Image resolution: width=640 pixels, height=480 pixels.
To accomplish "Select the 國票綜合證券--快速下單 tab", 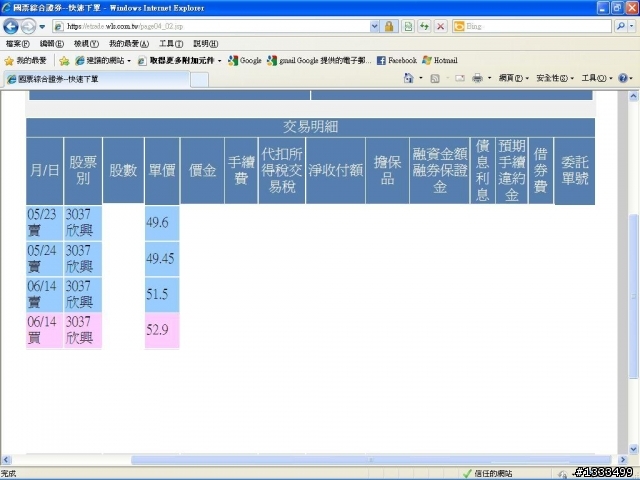I will point(97,79).
